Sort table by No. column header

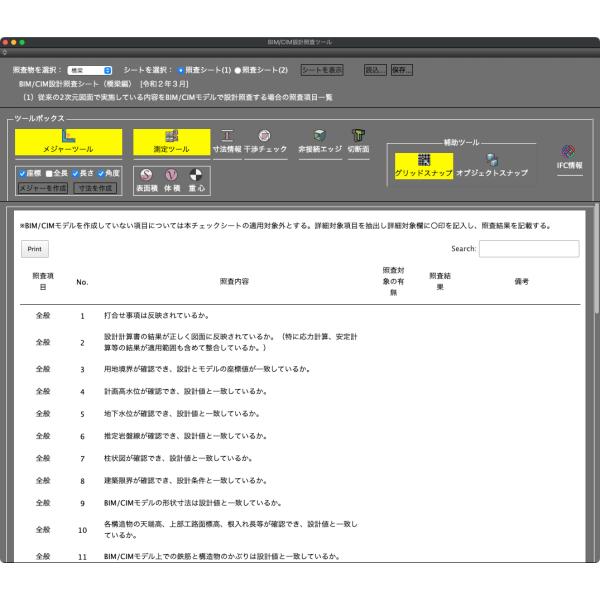(x=82, y=282)
